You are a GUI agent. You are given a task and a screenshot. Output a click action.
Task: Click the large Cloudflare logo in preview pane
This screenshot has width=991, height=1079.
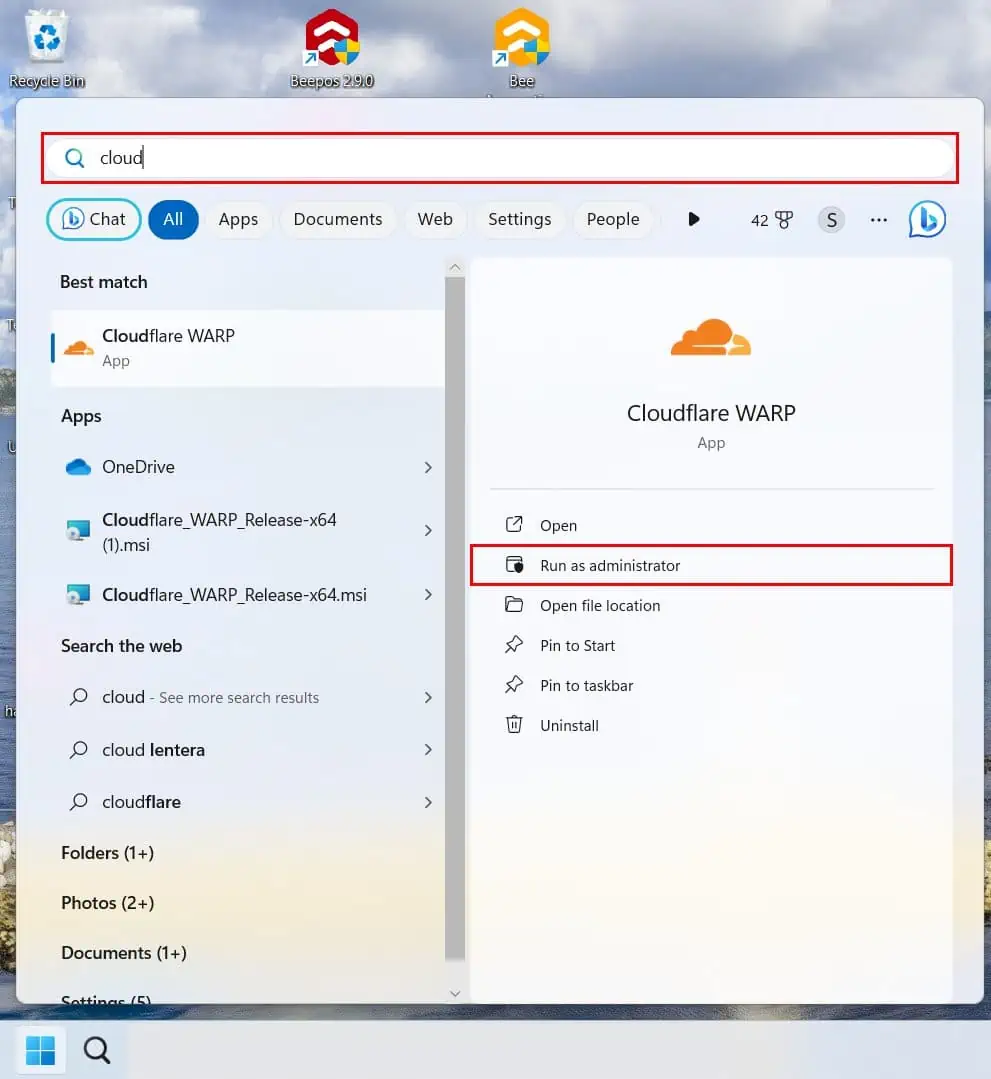(711, 337)
